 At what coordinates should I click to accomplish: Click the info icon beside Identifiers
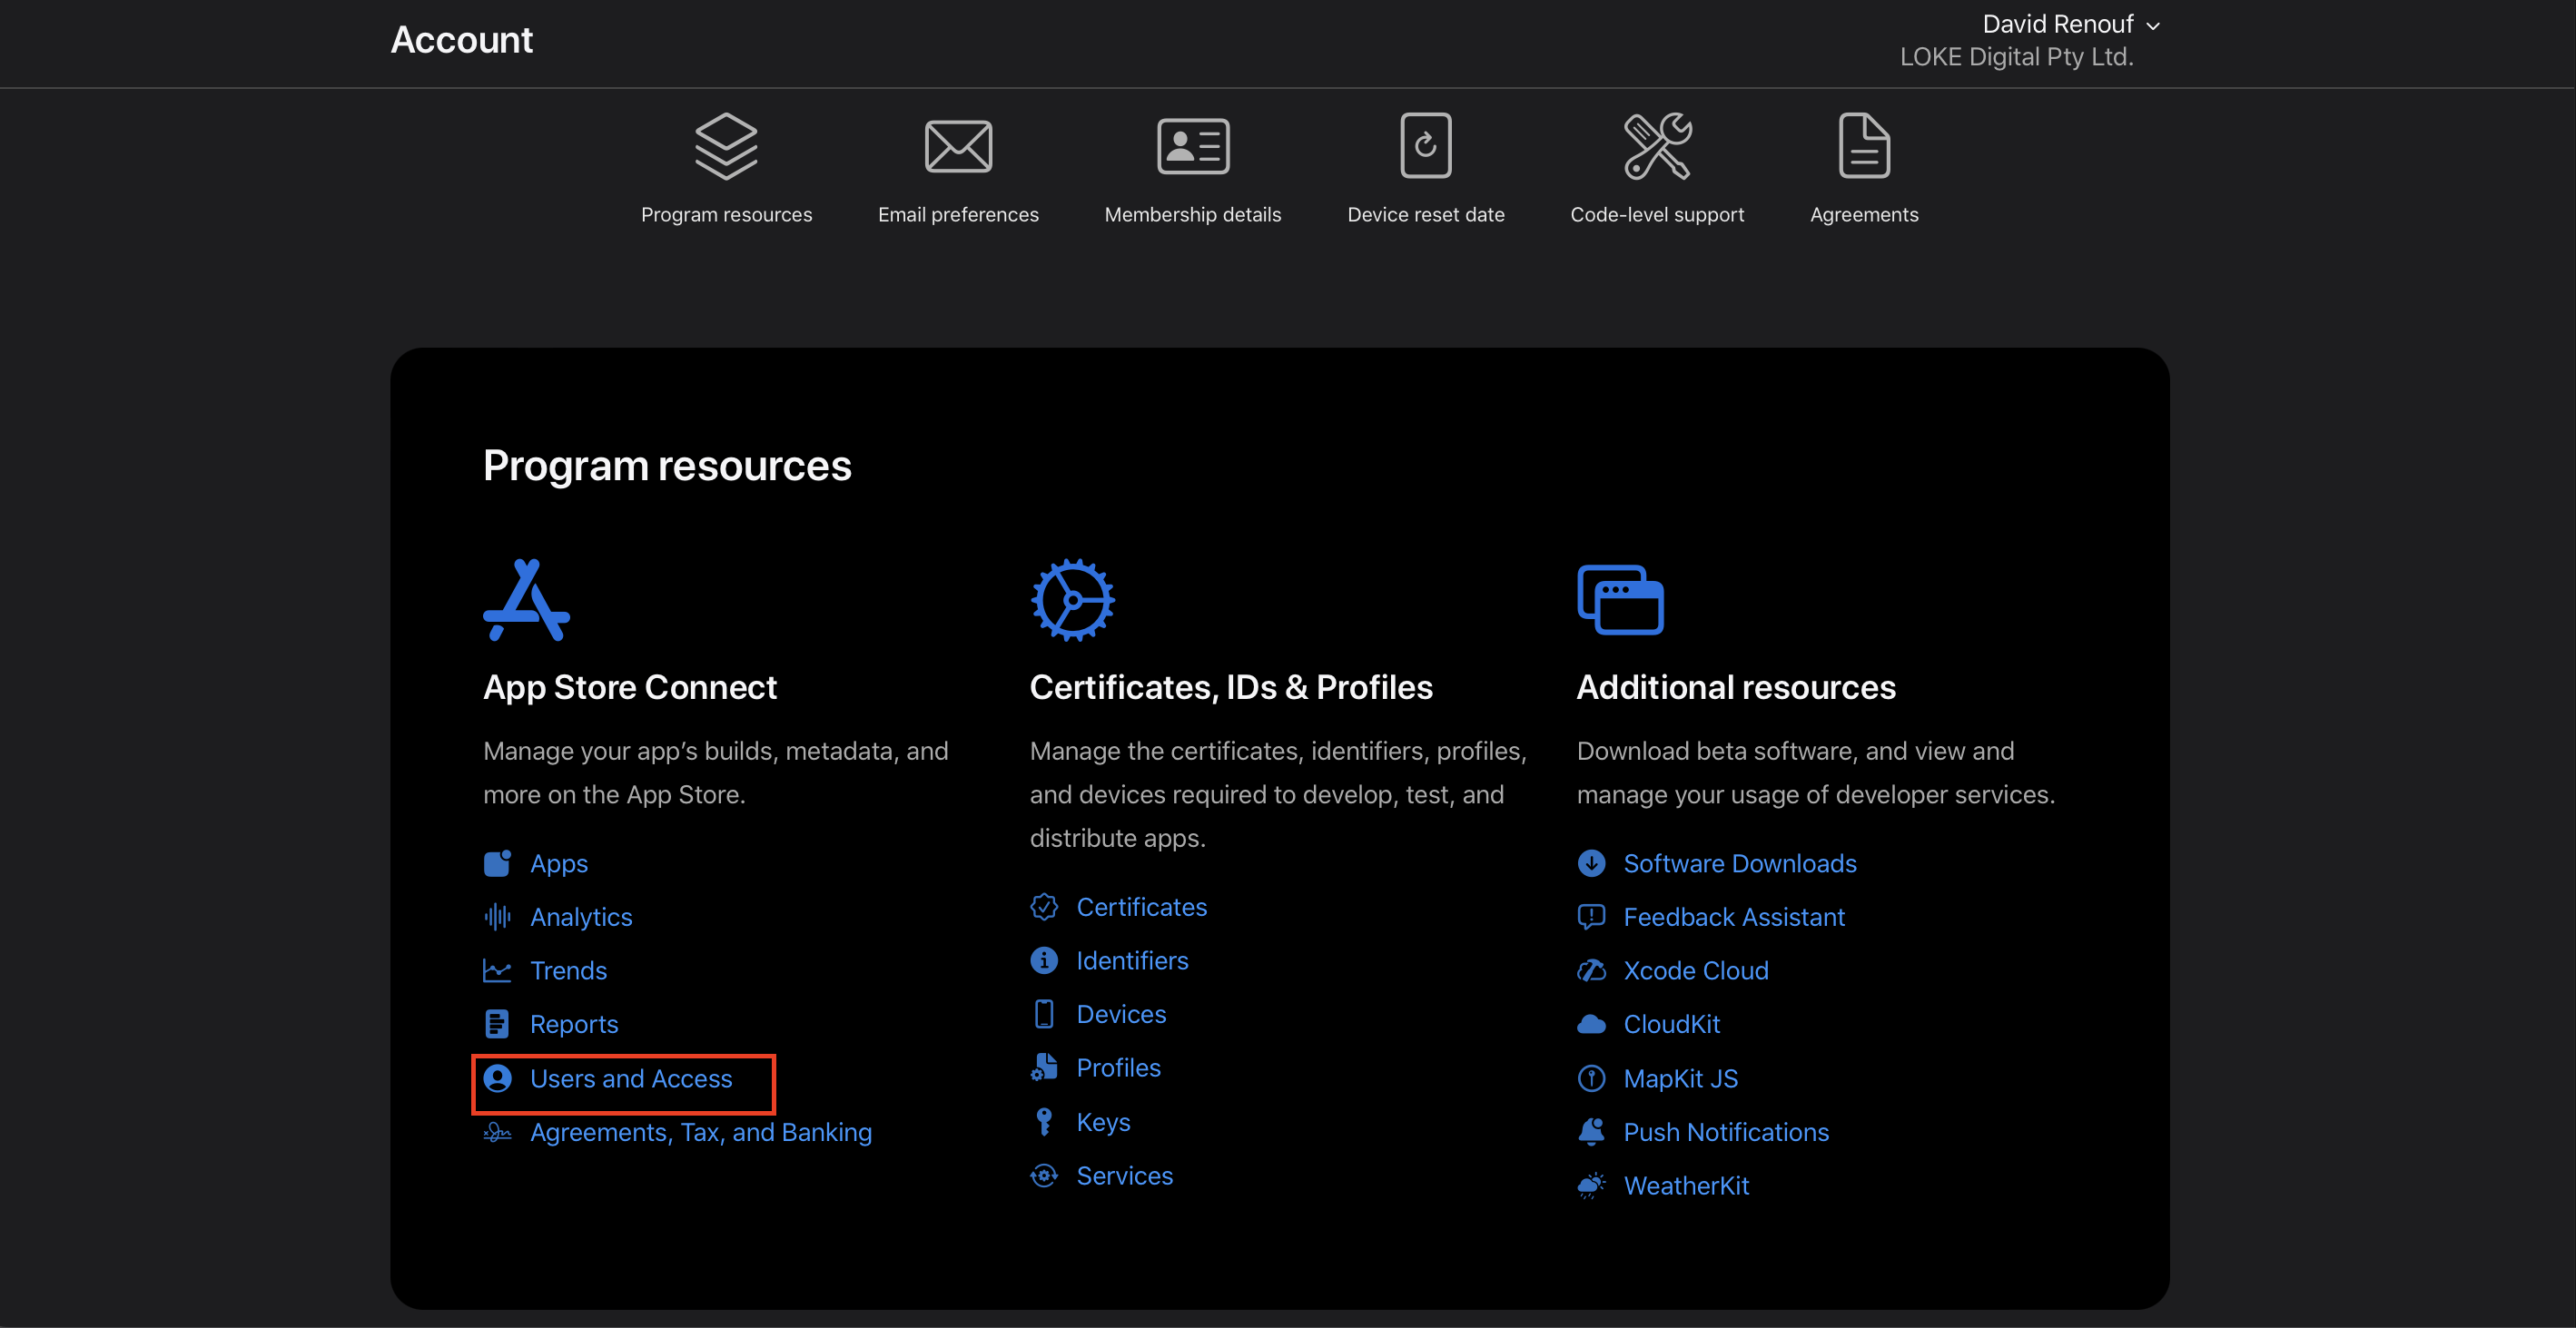1044,960
